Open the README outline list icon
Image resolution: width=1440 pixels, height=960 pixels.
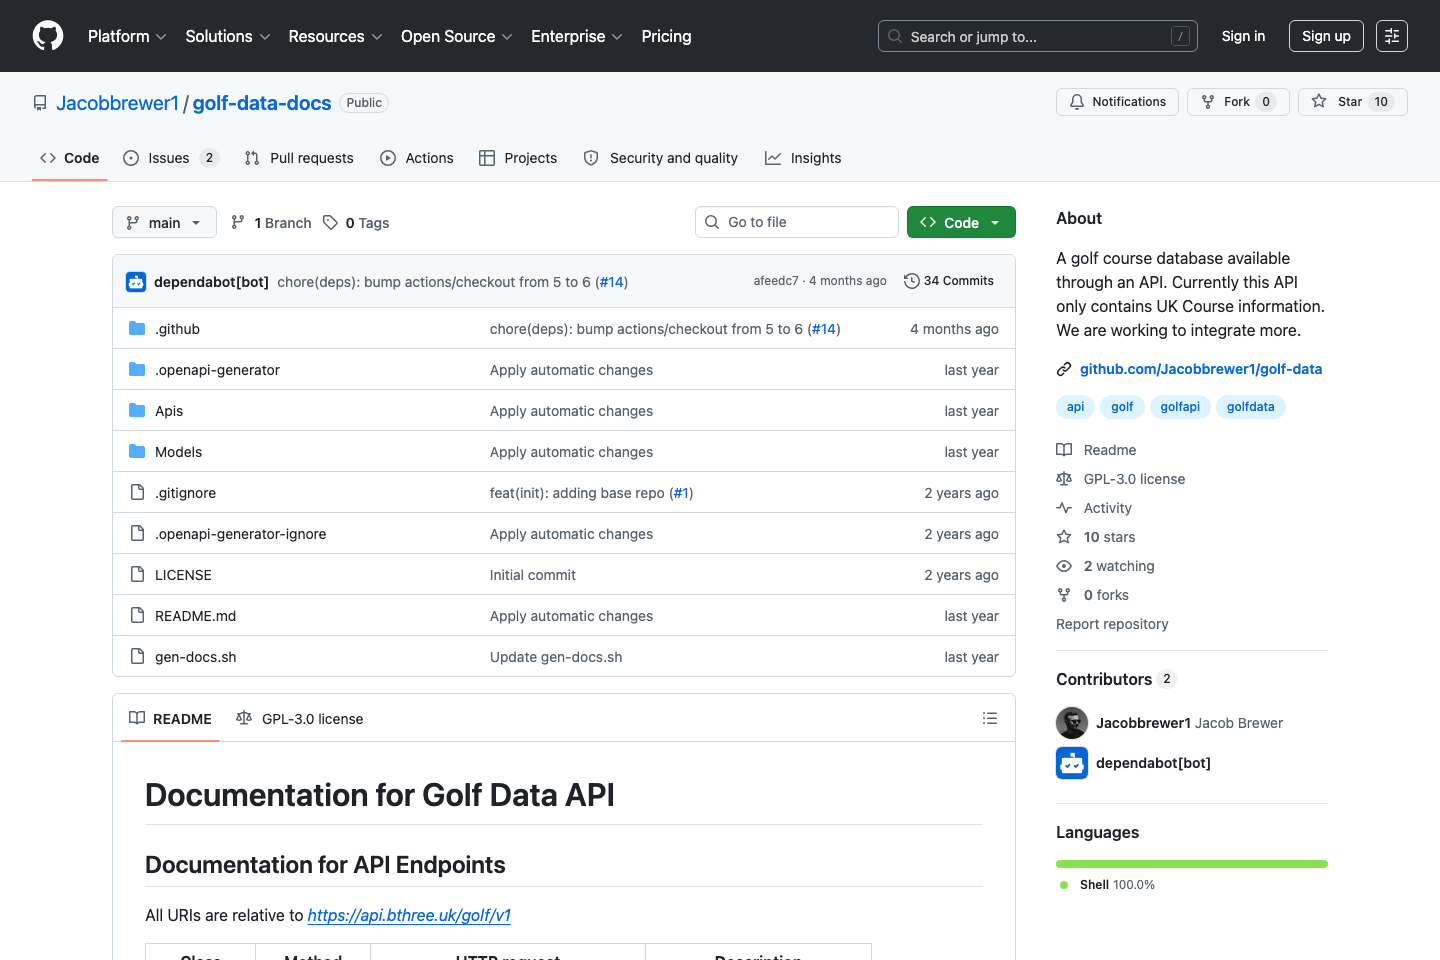[989, 718]
